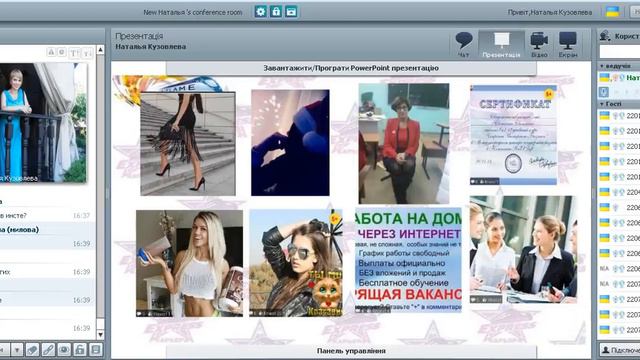This screenshot has height=360, width=640.
Task: Open the dark blue silhouette photo
Action: [x=290, y=143]
